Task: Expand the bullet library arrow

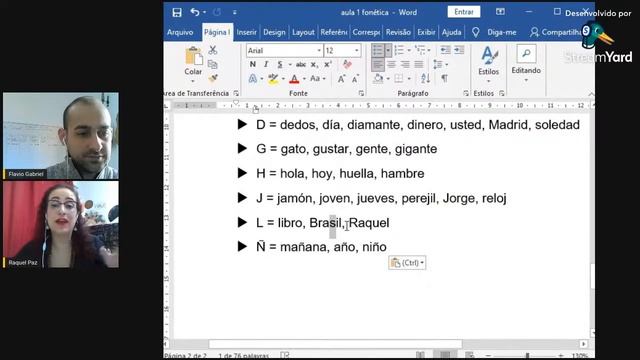Action: [x=388, y=50]
